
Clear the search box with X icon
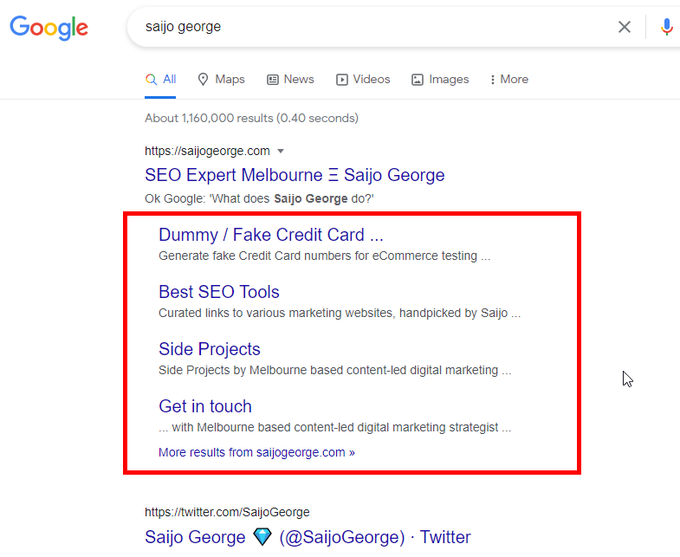pyautogui.click(x=624, y=27)
